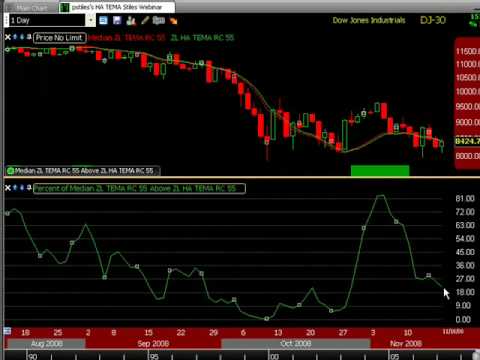This screenshot has height=360, width=480.
Task: Click price pane fourth small control icon
Action: tap(29, 37)
